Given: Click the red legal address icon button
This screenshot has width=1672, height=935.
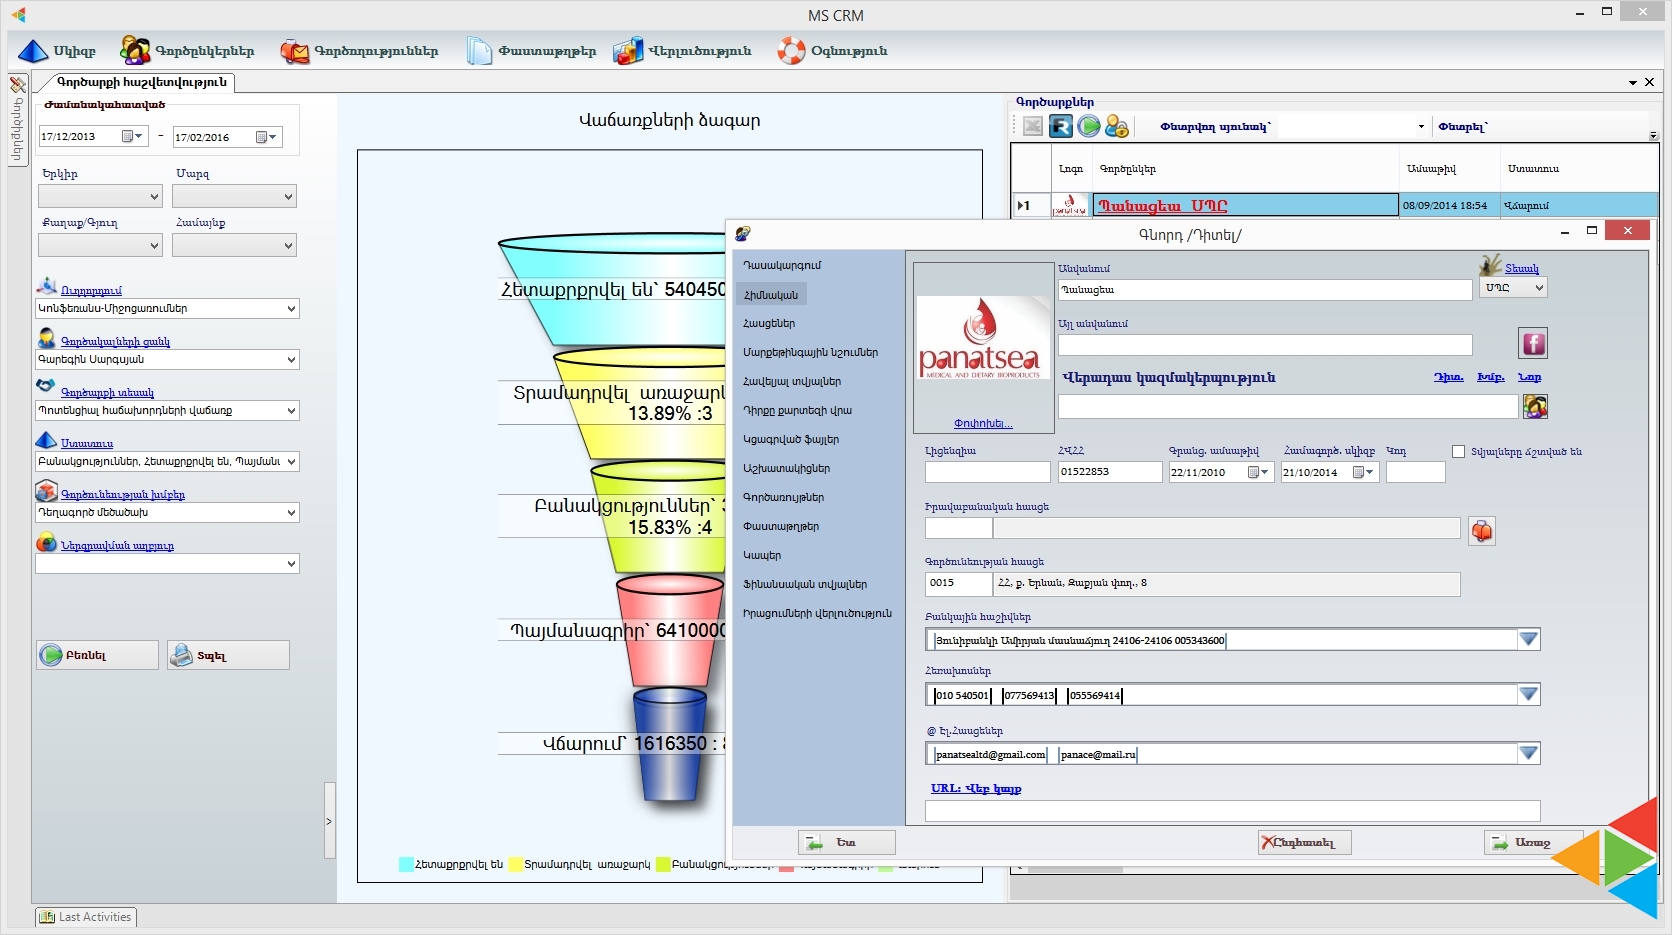Looking at the screenshot, I should pos(1482,530).
